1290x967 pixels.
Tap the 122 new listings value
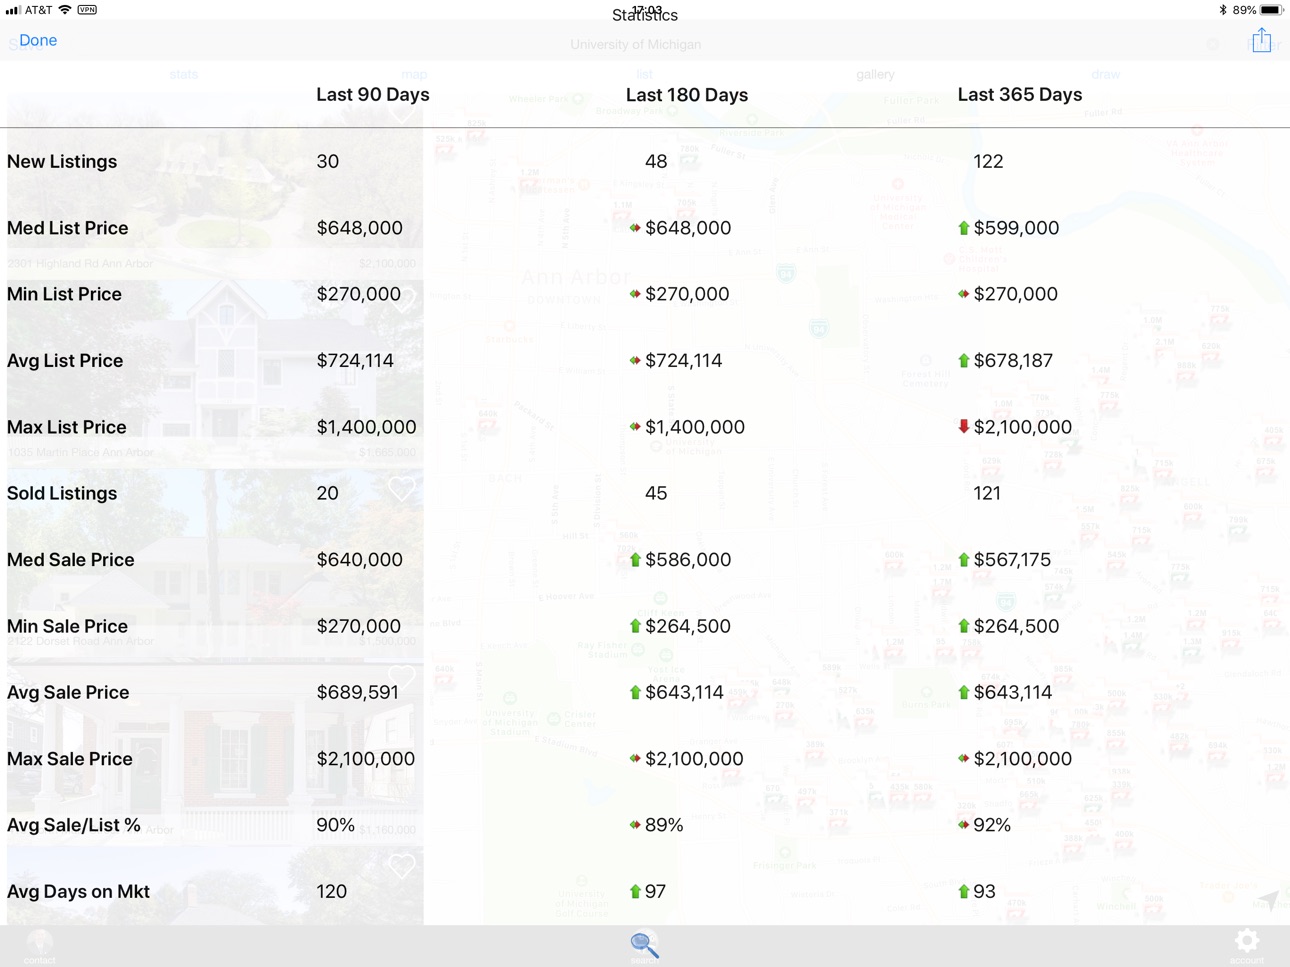988,162
